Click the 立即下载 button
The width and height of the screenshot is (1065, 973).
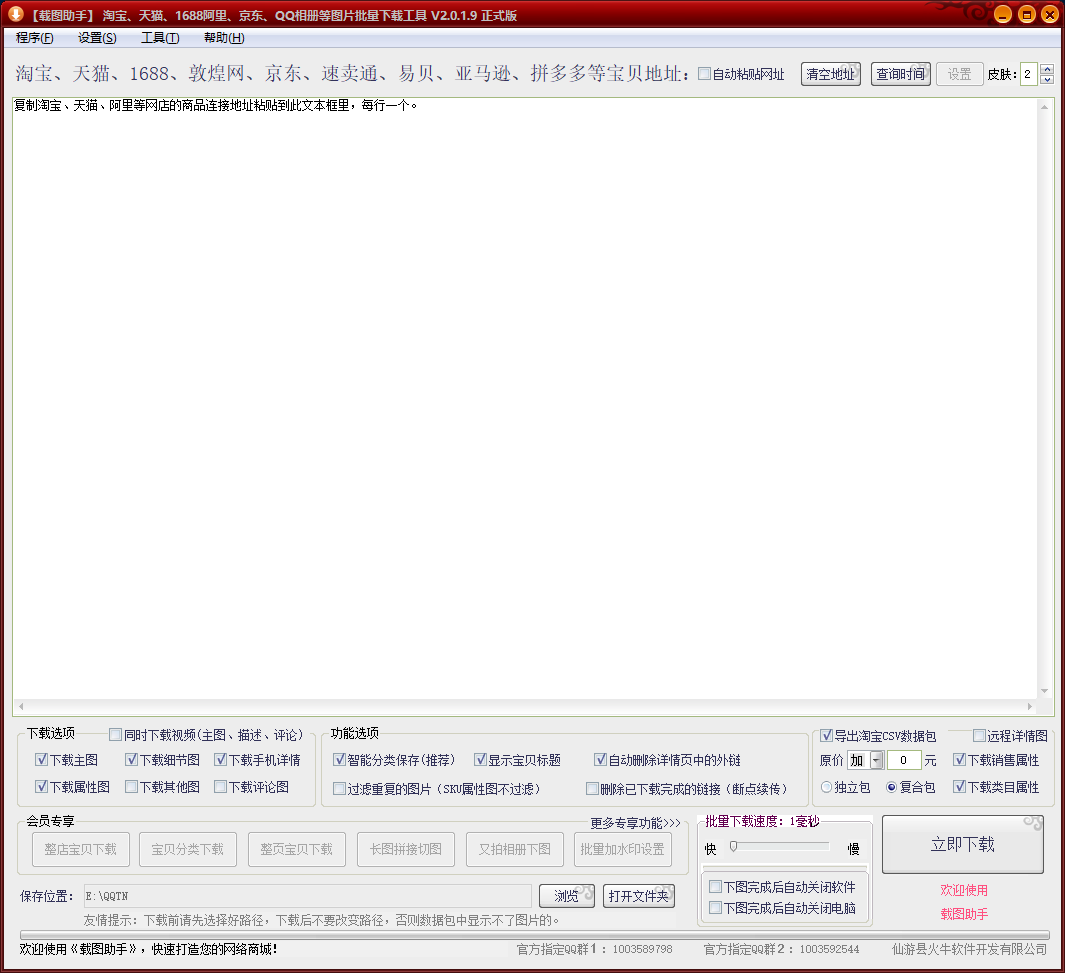pos(962,844)
